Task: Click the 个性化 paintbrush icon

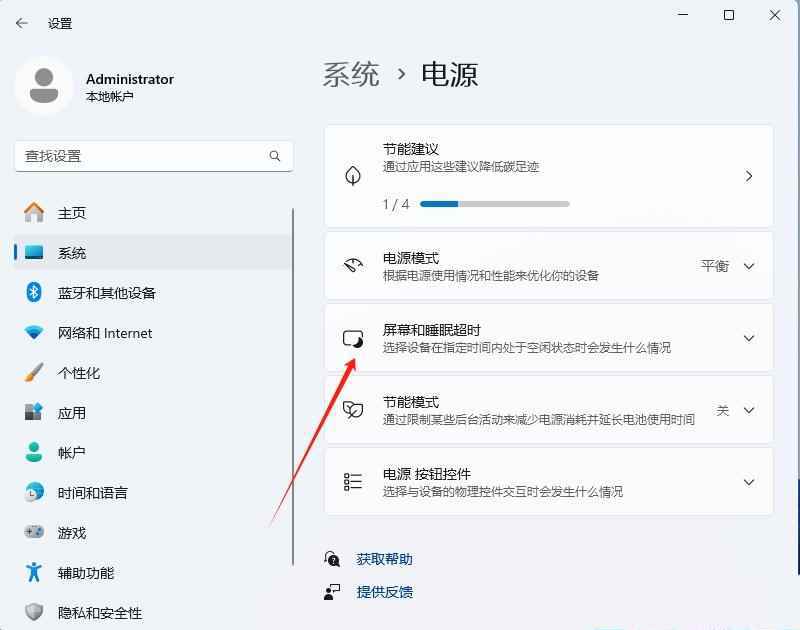Action: click(x=34, y=372)
